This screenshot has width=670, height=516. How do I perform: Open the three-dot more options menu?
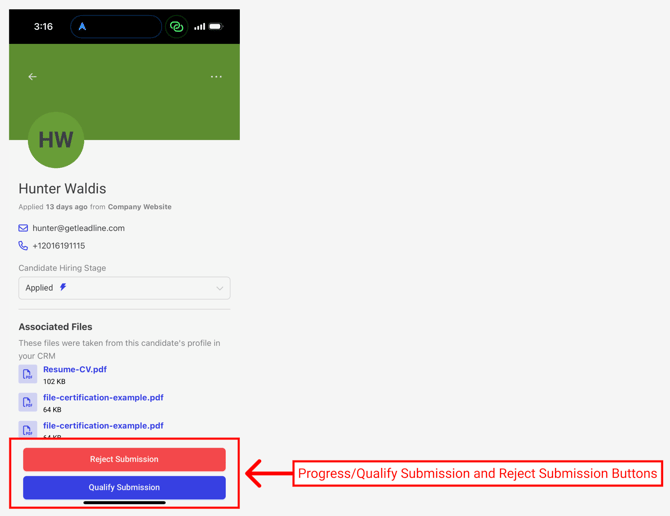click(x=216, y=76)
